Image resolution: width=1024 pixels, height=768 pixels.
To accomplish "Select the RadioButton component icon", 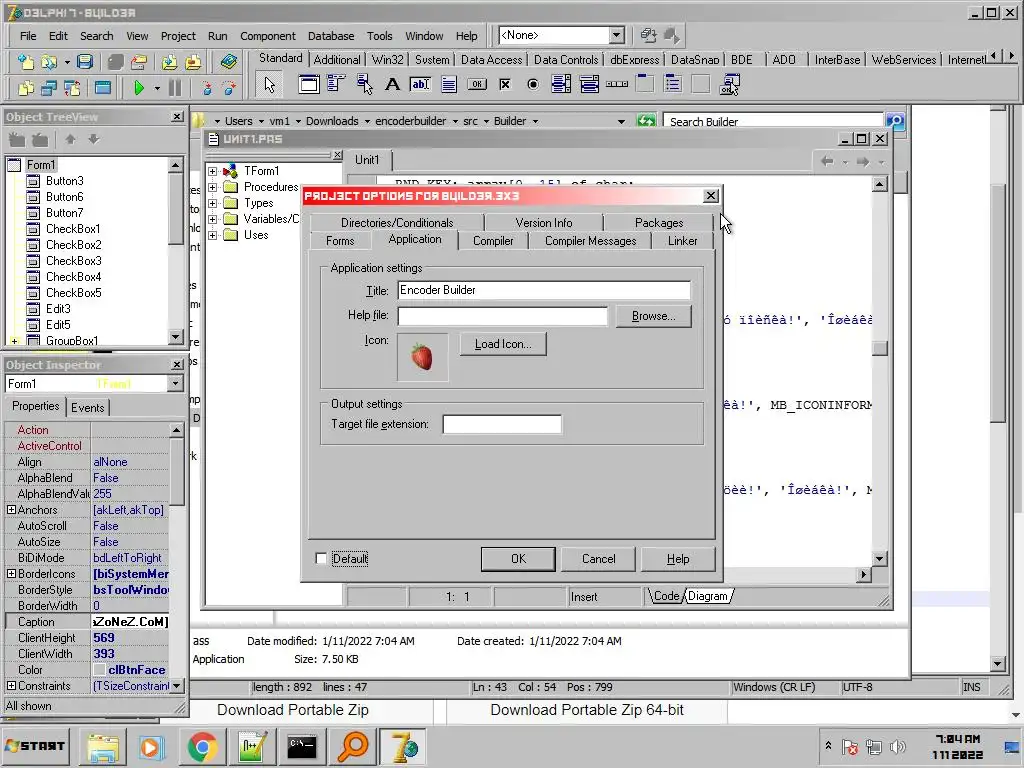I will pos(533,84).
